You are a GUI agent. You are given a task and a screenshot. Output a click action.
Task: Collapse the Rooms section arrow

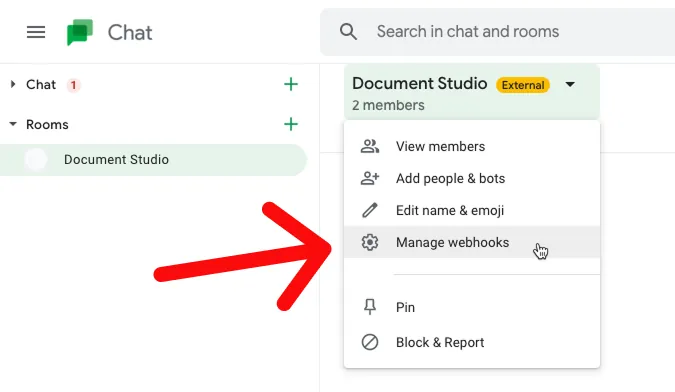(13, 124)
